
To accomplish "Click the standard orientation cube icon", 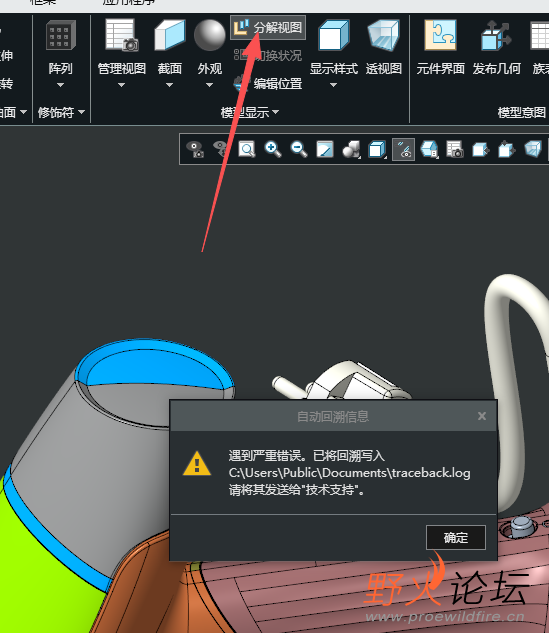I will point(507,149).
